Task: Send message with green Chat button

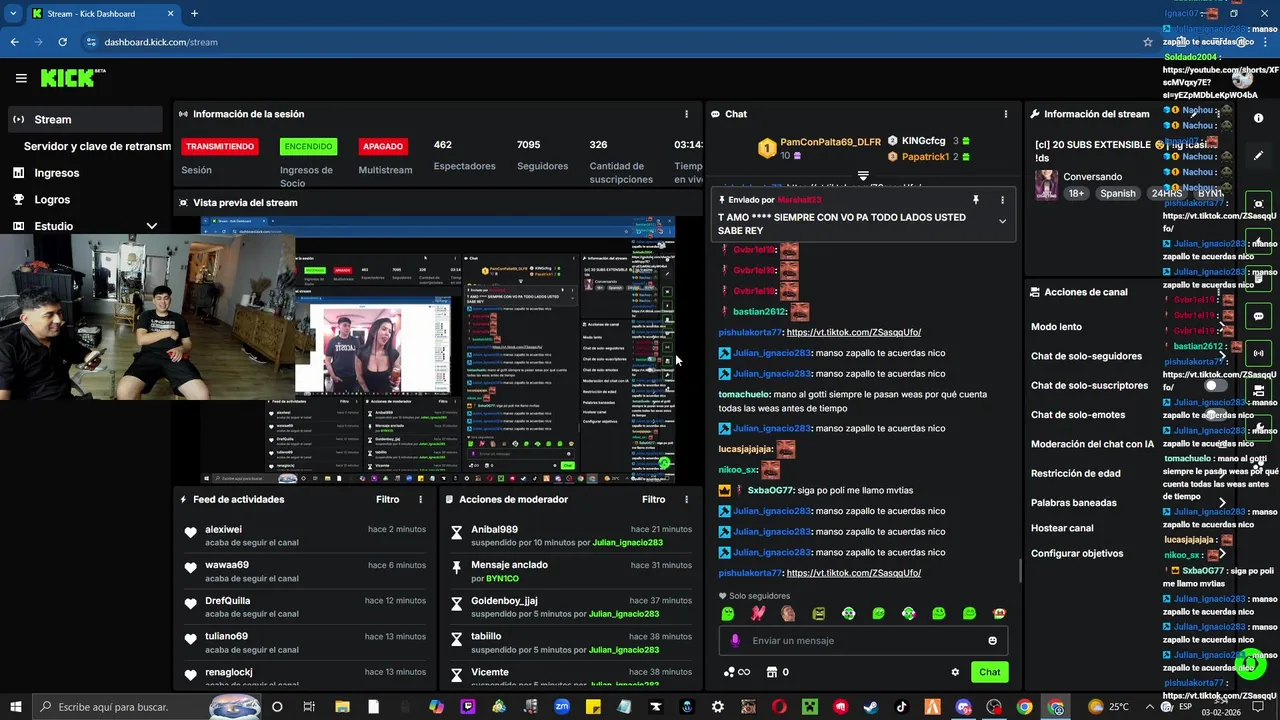Action: coord(989,672)
